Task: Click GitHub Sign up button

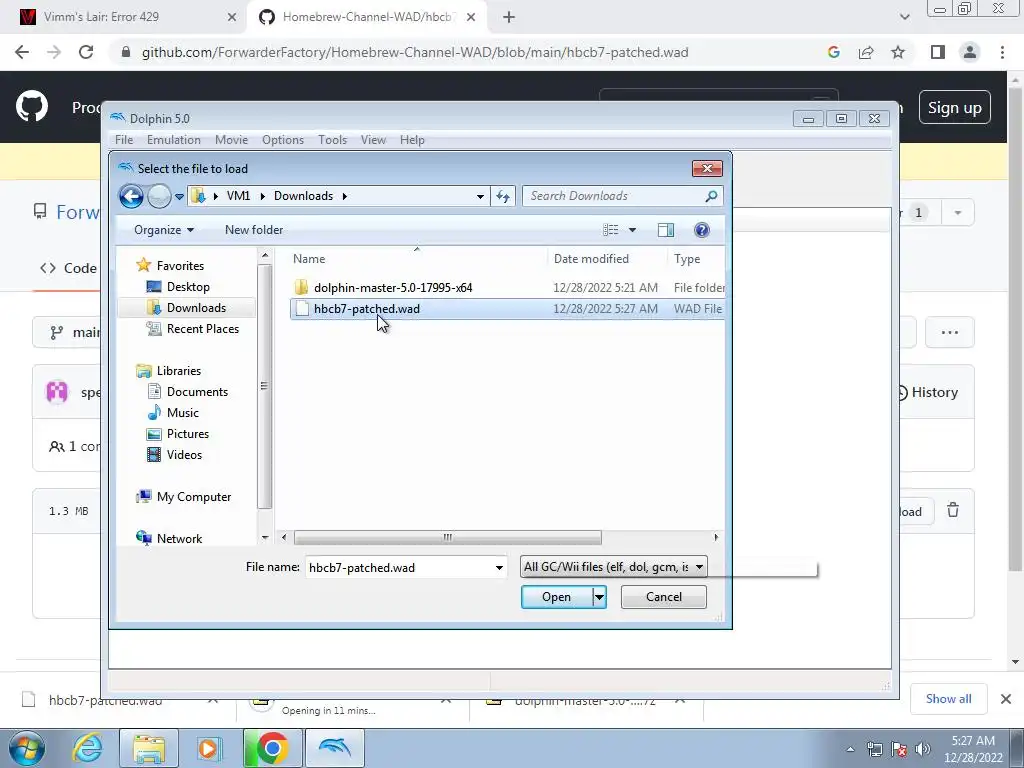Action: 954,108
